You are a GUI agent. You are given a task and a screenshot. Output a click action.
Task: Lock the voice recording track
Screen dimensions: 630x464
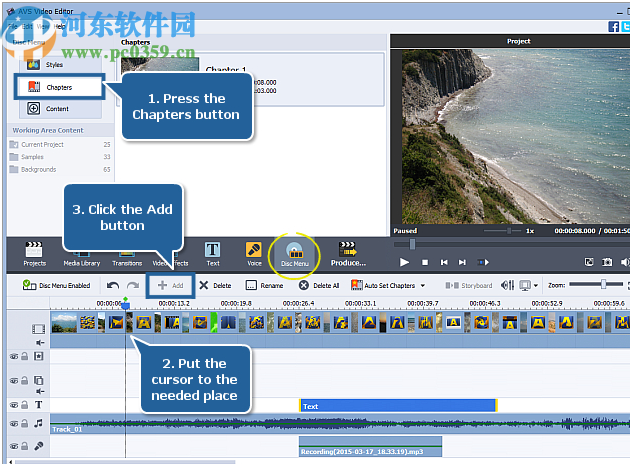[x=25, y=446]
